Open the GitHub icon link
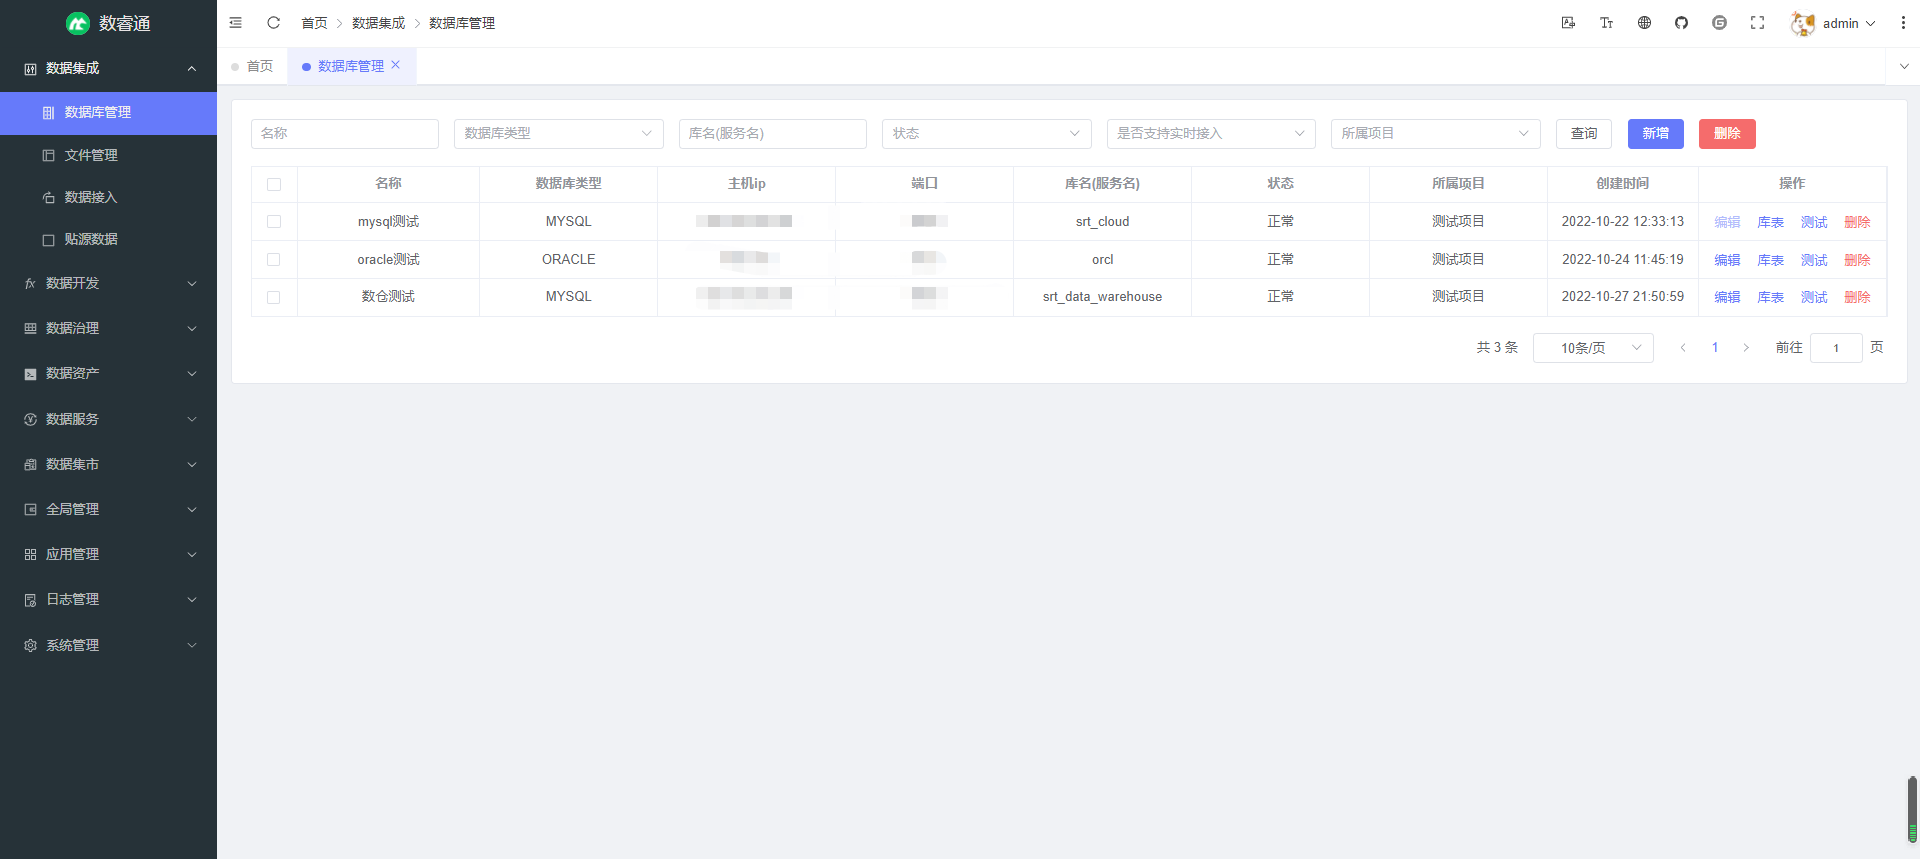This screenshot has height=859, width=1920. pyautogui.click(x=1682, y=23)
